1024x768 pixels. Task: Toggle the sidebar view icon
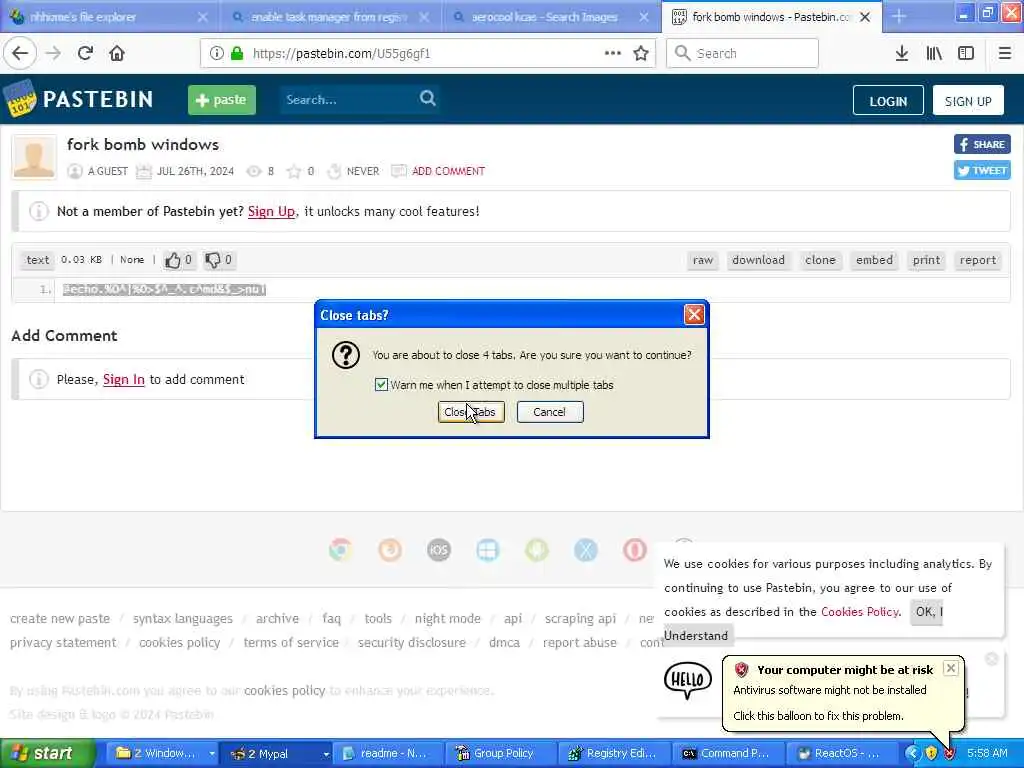tap(966, 53)
